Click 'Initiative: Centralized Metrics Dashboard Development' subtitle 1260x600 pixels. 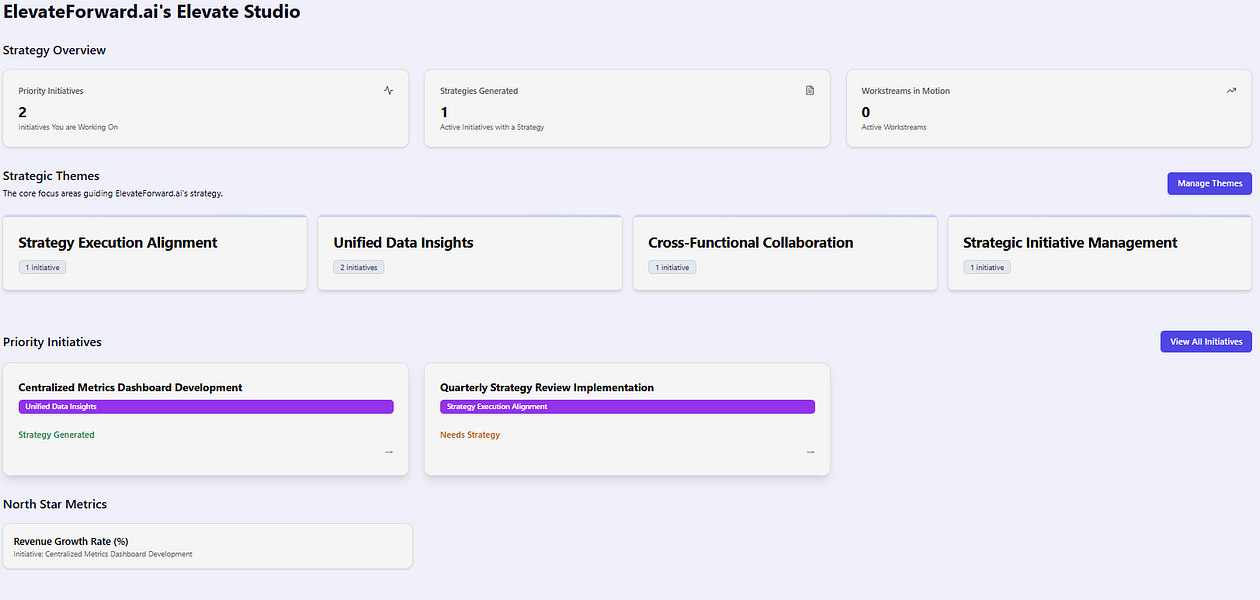click(x=103, y=554)
